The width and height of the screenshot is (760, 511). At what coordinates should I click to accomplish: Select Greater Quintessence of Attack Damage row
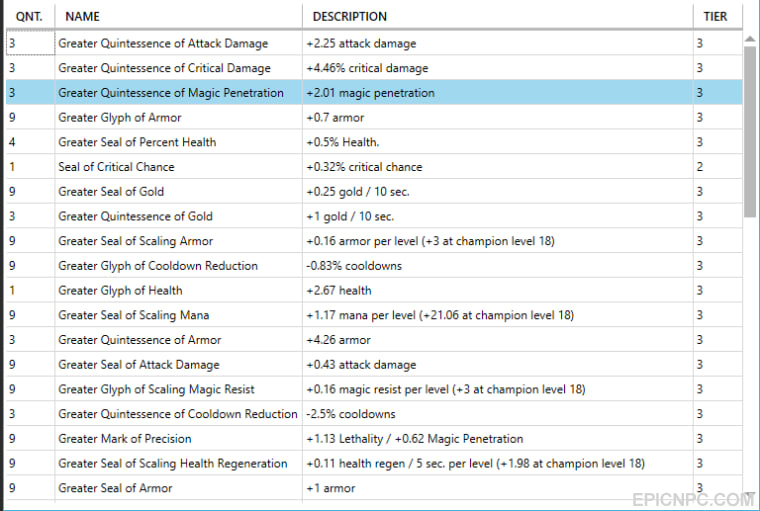tap(374, 43)
